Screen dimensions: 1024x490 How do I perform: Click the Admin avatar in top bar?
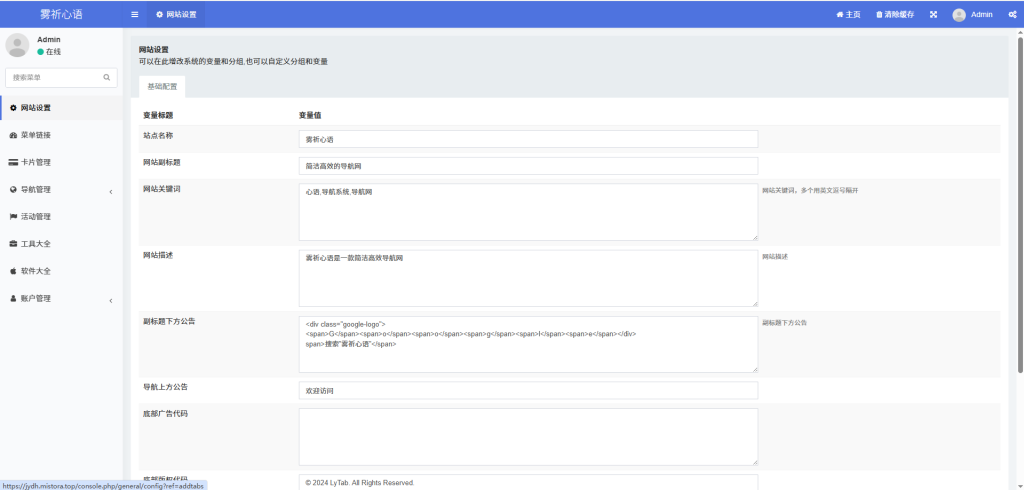pos(959,15)
